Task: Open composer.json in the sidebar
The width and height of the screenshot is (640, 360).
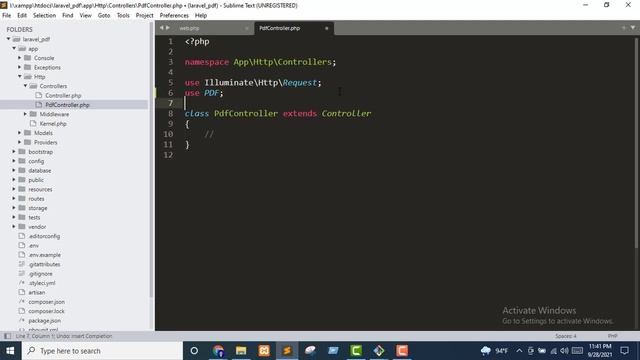Action: pyautogui.click(x=47, y=302)
